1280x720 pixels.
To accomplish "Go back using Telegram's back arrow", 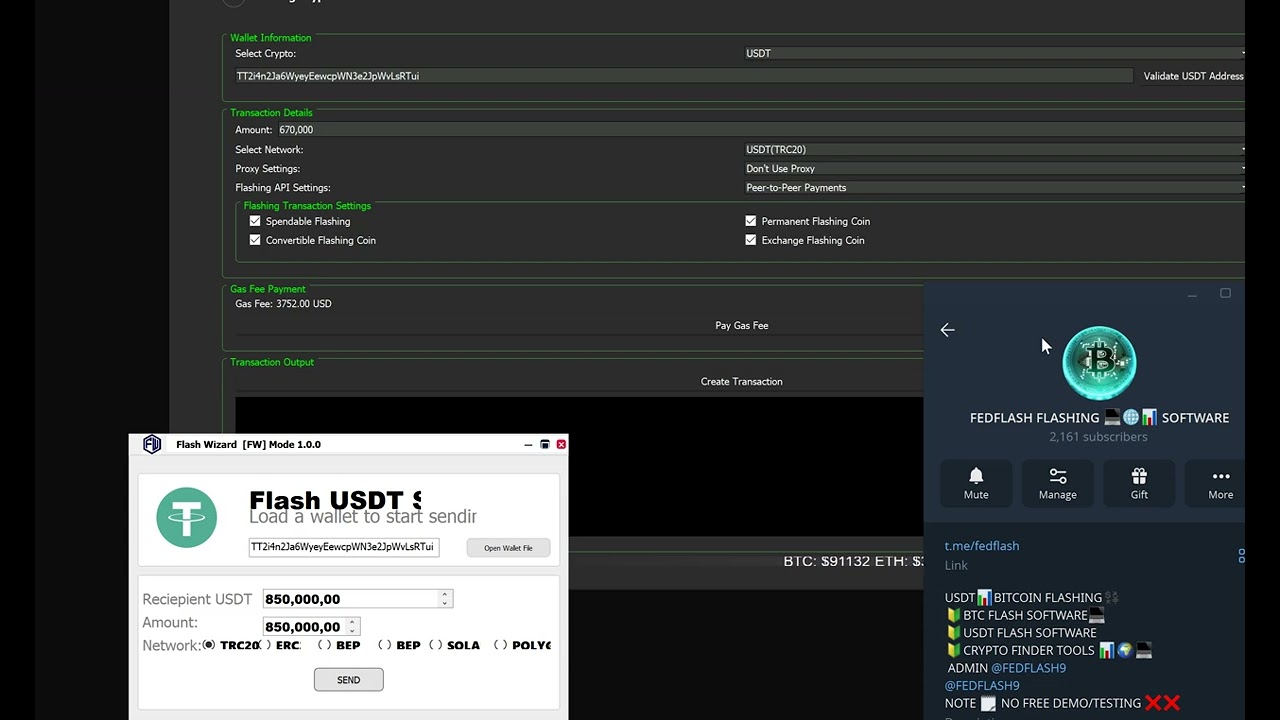I will click(947, 330).
